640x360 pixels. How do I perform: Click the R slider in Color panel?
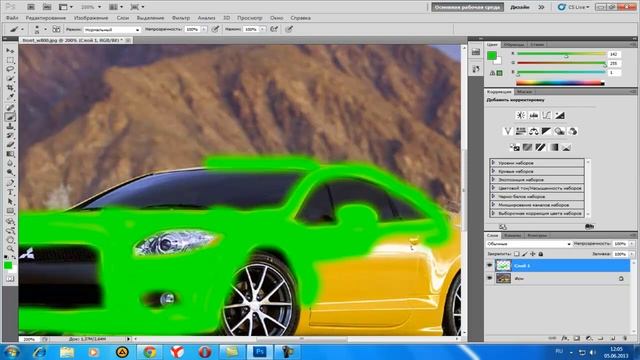pyautogui.click(x=561, y=54)
